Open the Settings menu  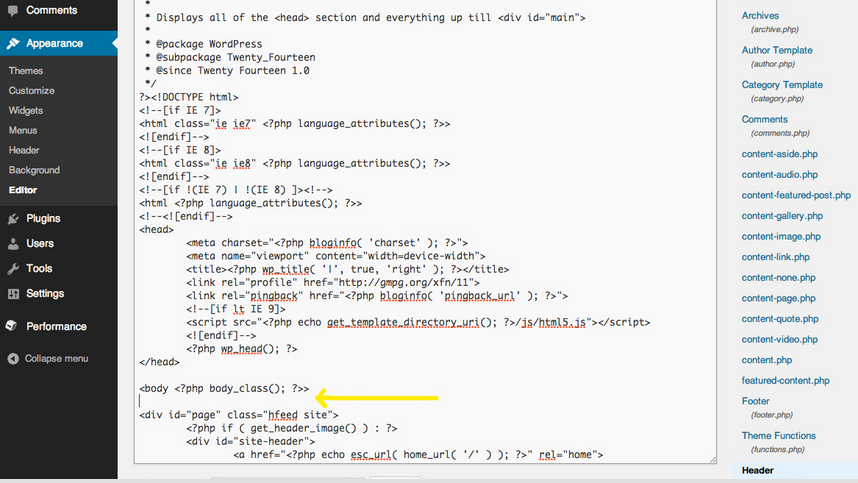45,294
